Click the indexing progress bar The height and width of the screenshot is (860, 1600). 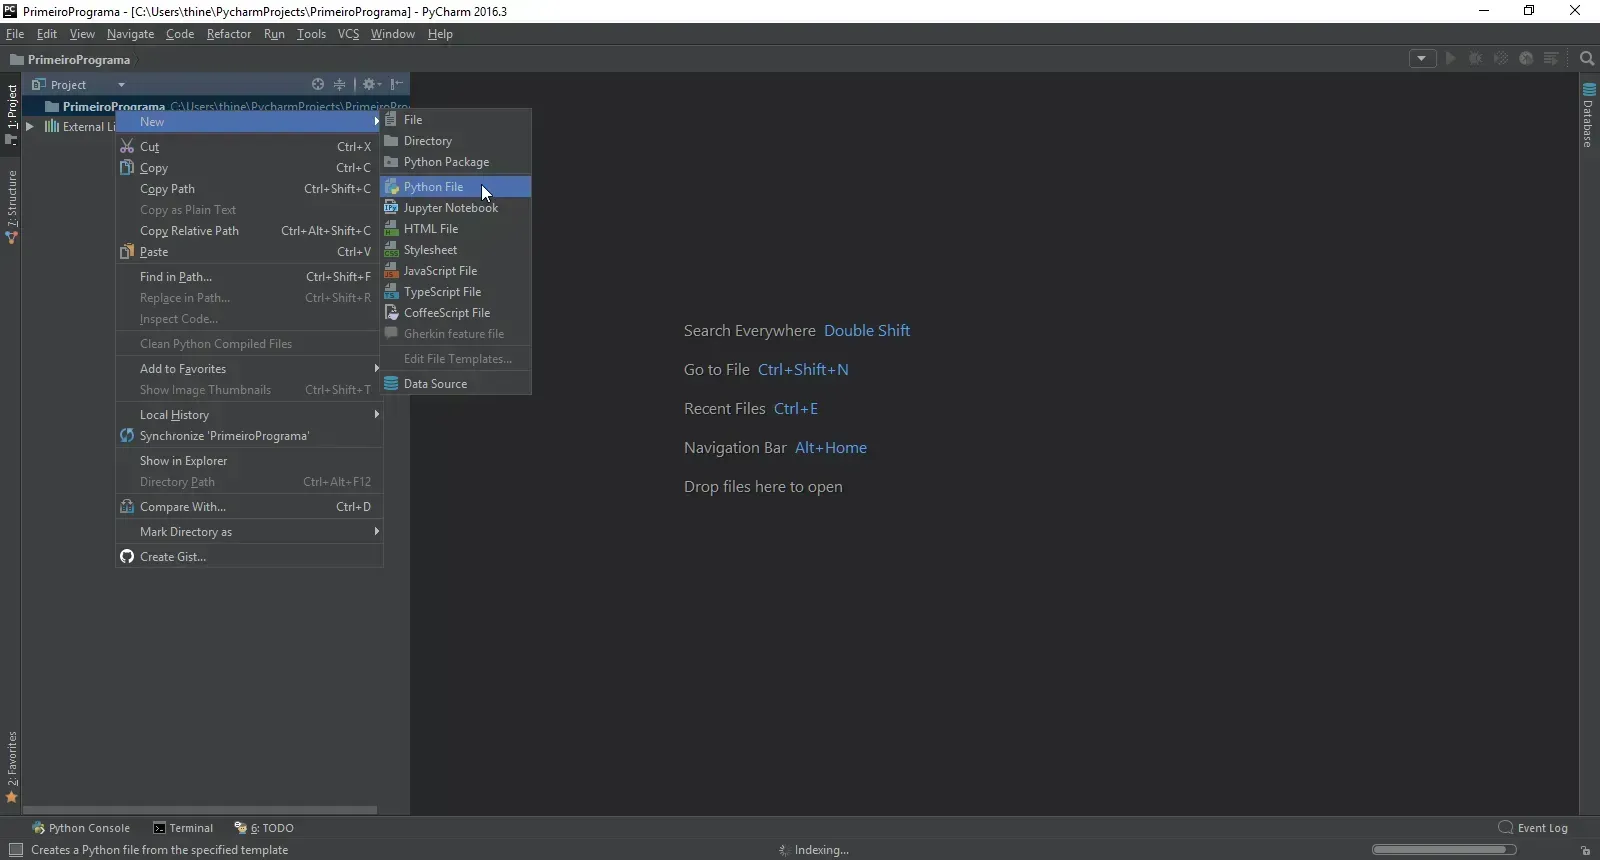point(1444,850)
